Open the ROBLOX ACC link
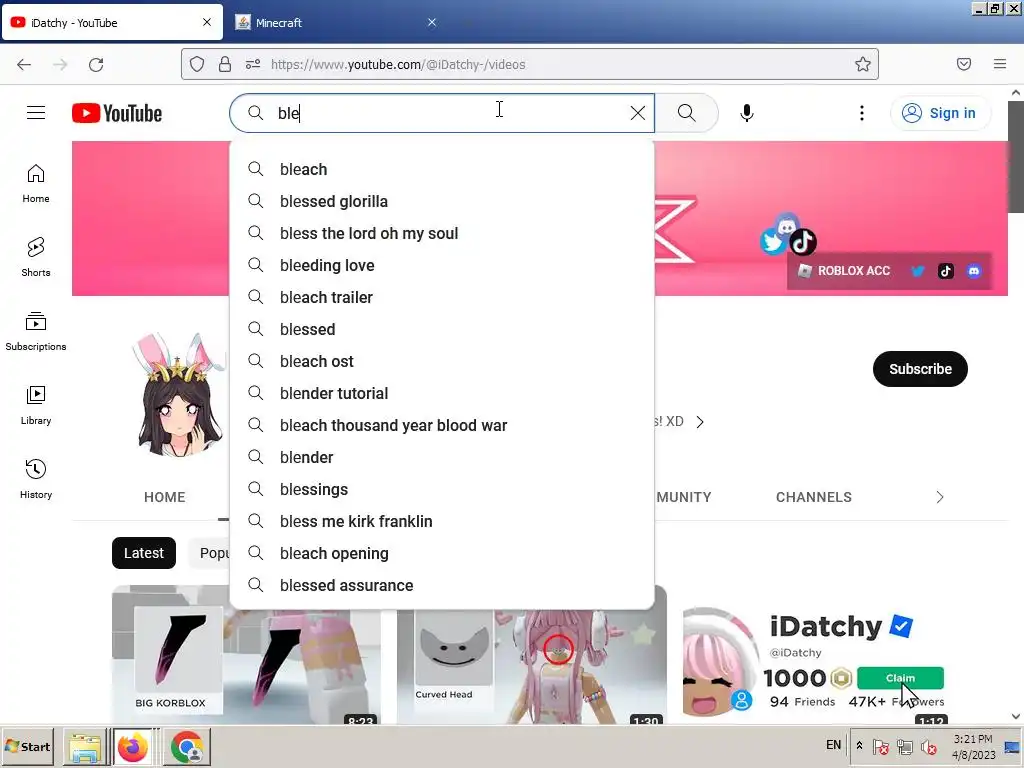1024x768 pixels. (844, 271)
